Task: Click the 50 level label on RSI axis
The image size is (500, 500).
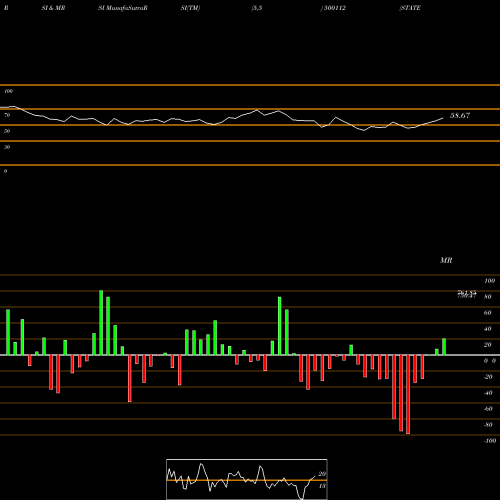Action: point(7,131)
